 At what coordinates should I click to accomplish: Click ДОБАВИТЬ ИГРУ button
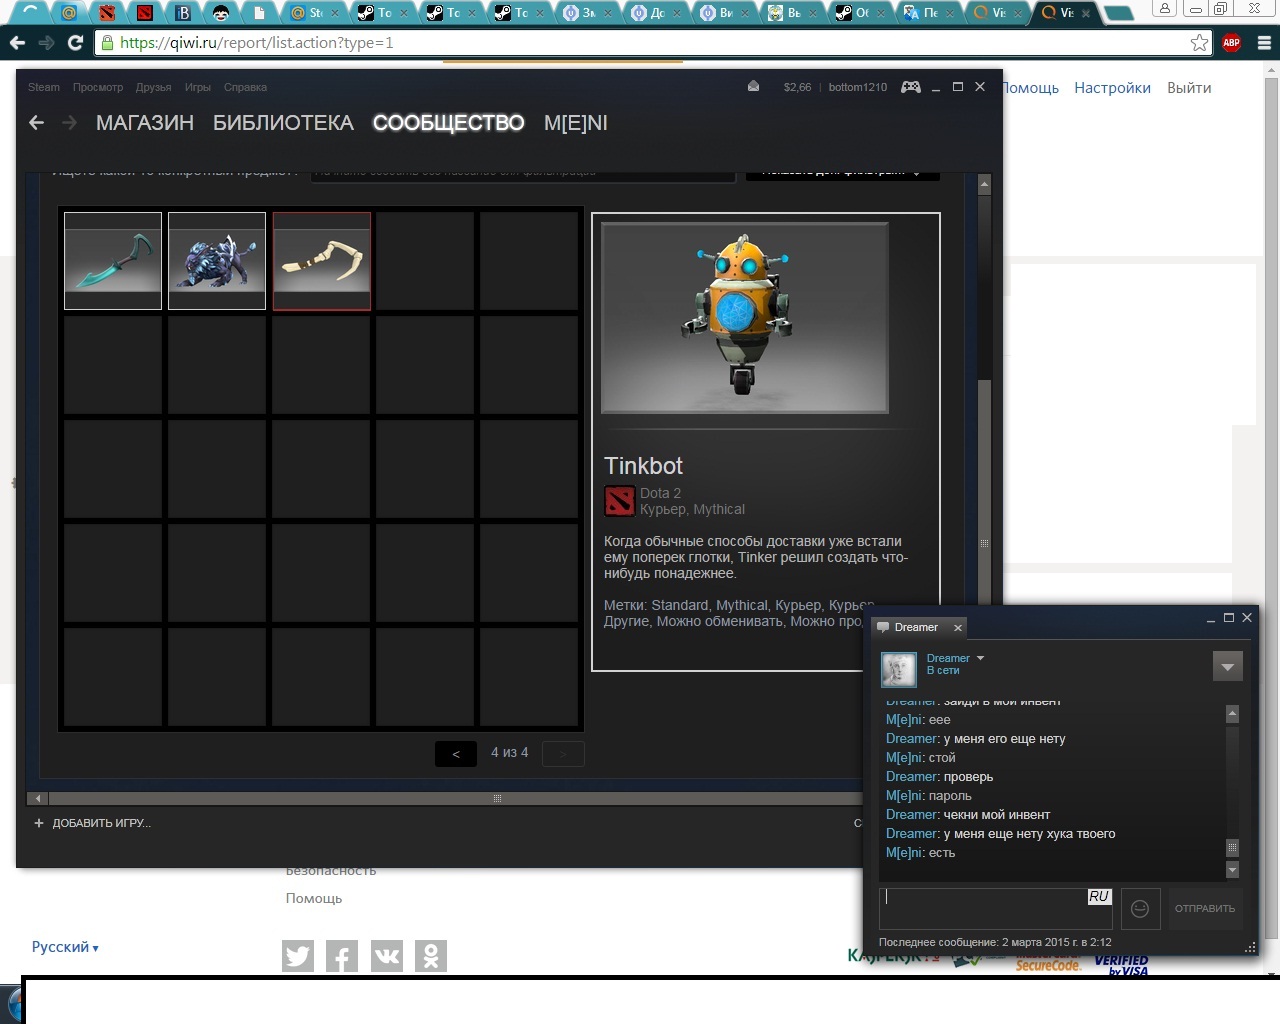(x=92, y=823)
